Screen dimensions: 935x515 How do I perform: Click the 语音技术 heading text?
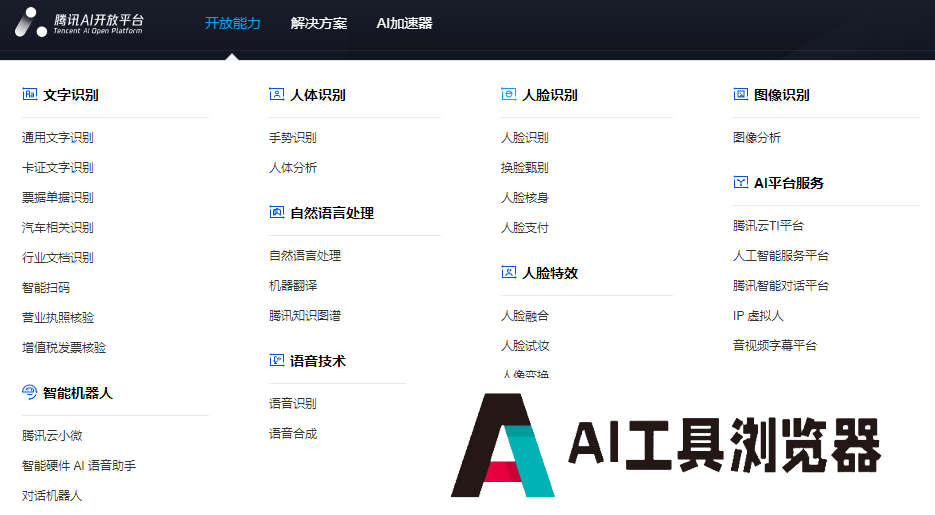coord(318,361)
